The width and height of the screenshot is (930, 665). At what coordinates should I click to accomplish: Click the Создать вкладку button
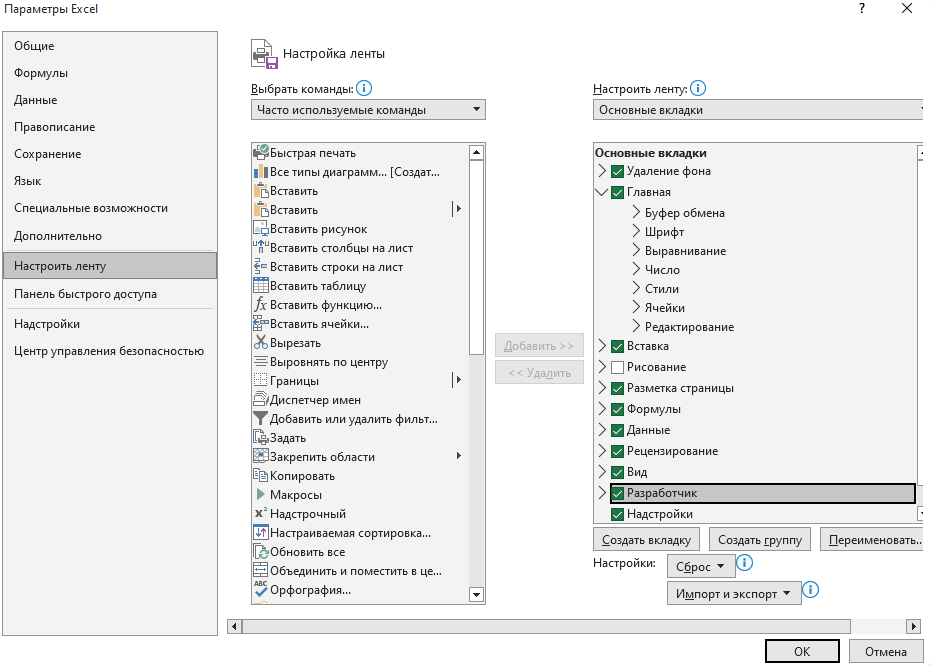646,540
